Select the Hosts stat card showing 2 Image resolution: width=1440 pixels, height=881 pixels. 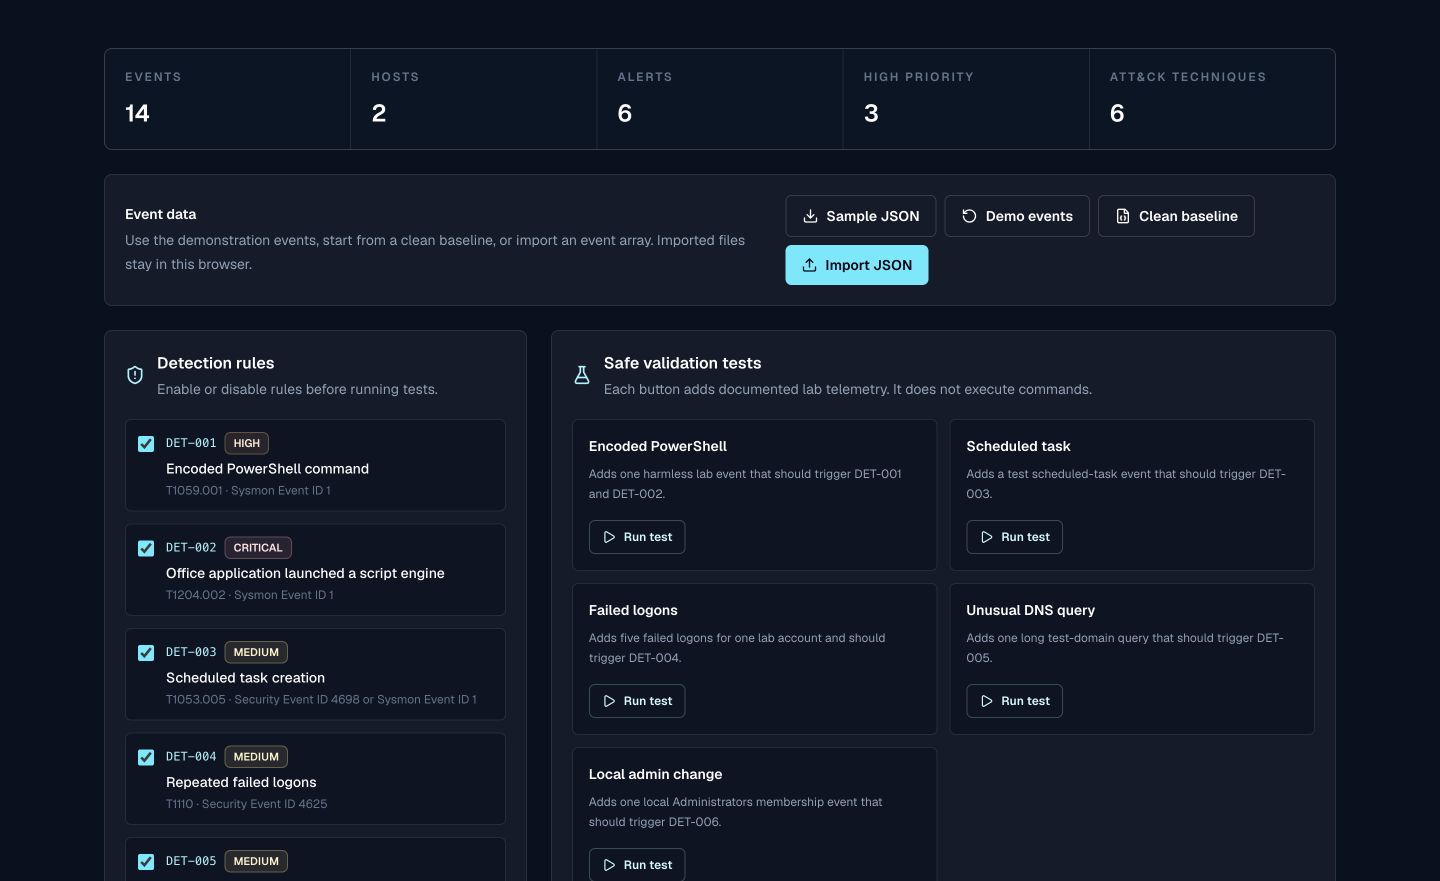pyautogui.click(x=474, y=99)
